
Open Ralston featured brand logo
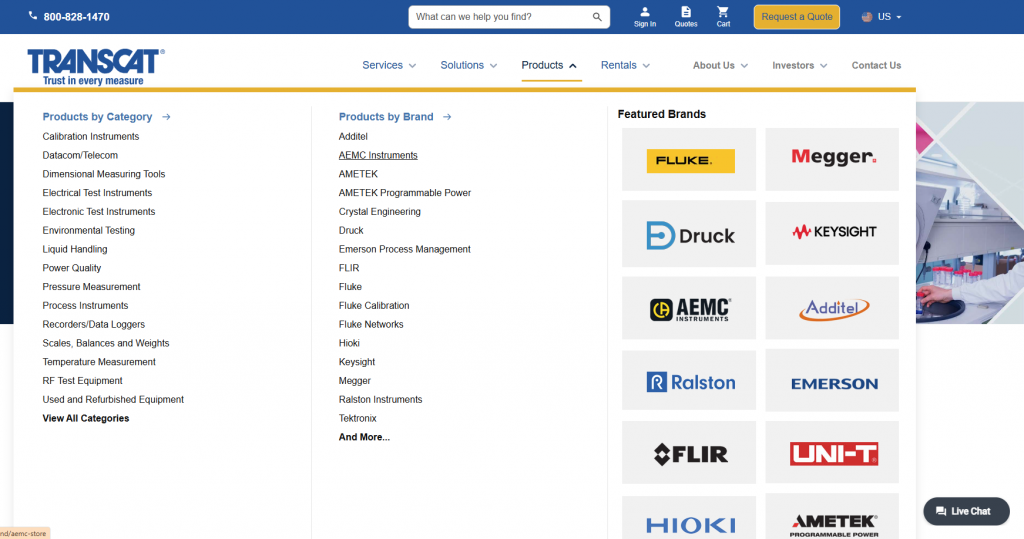689,381
